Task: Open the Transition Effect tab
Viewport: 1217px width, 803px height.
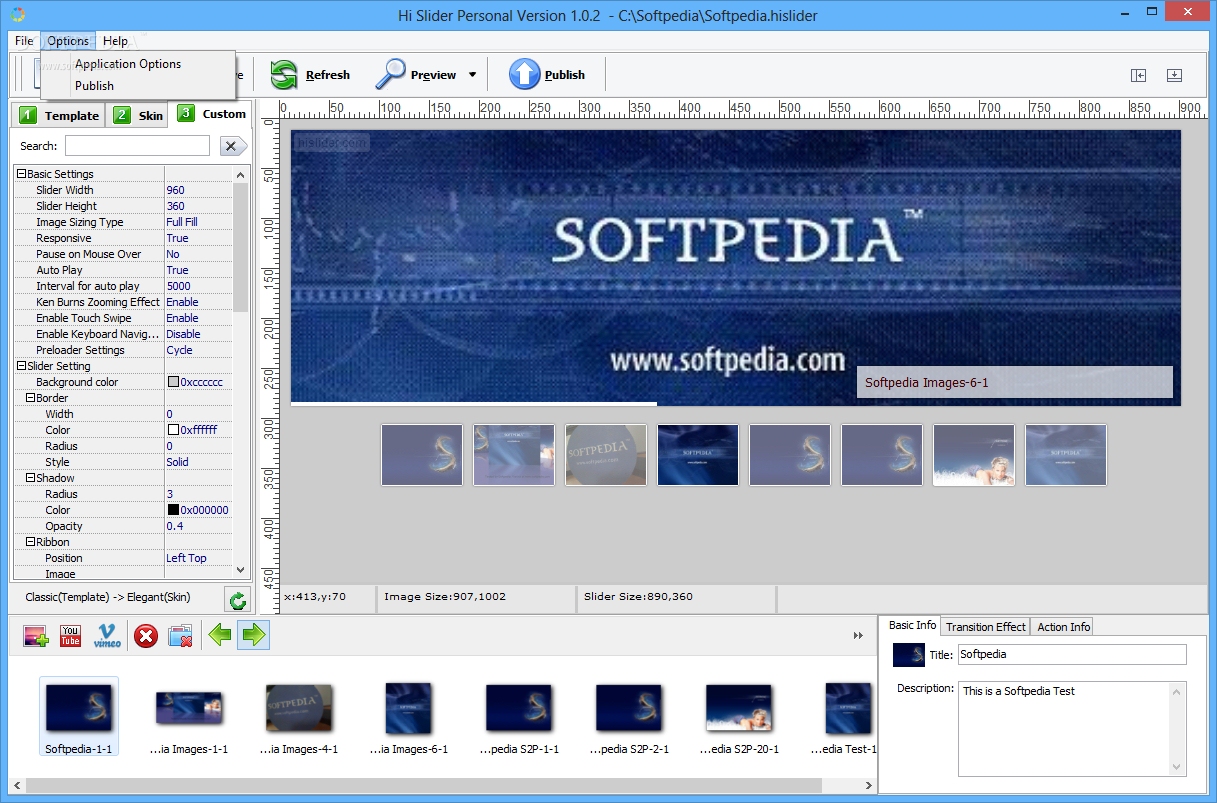Action: click(x=986, y=627)
